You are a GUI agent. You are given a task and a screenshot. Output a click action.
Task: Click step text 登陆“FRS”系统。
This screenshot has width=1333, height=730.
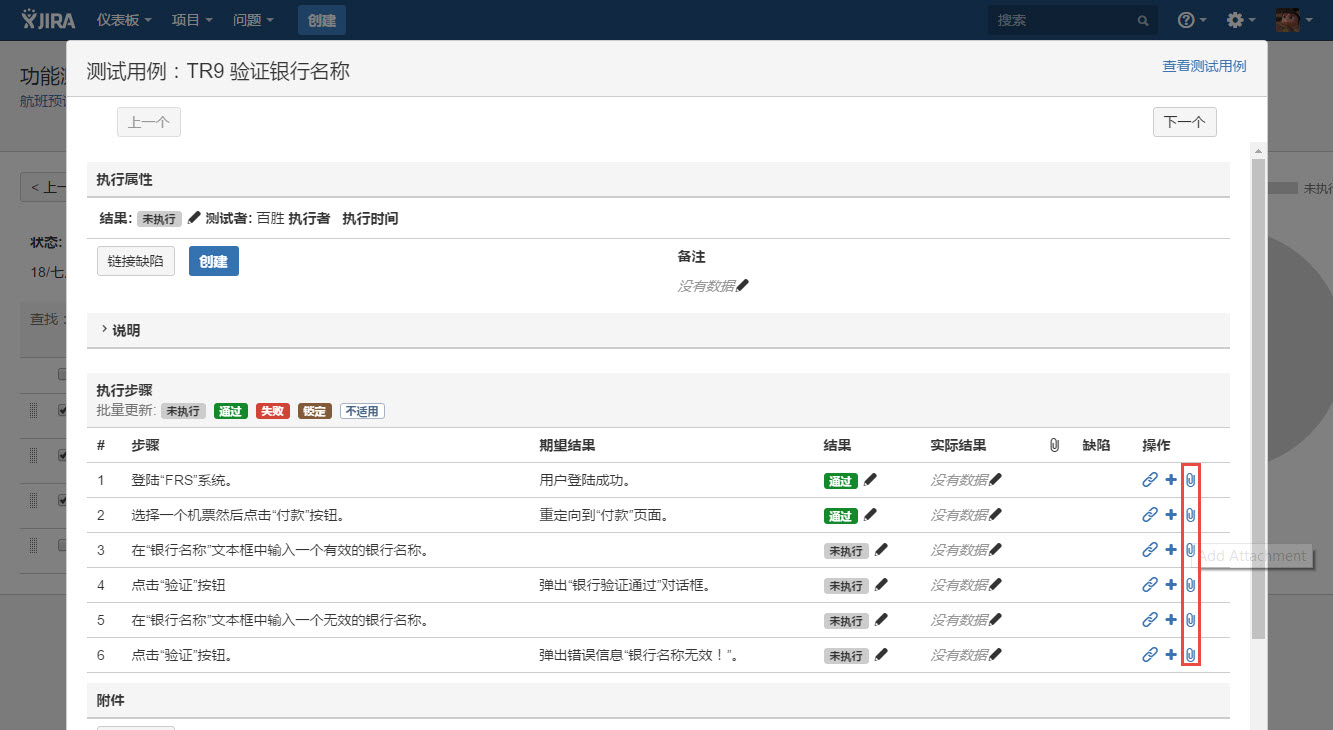click(182, 480)
